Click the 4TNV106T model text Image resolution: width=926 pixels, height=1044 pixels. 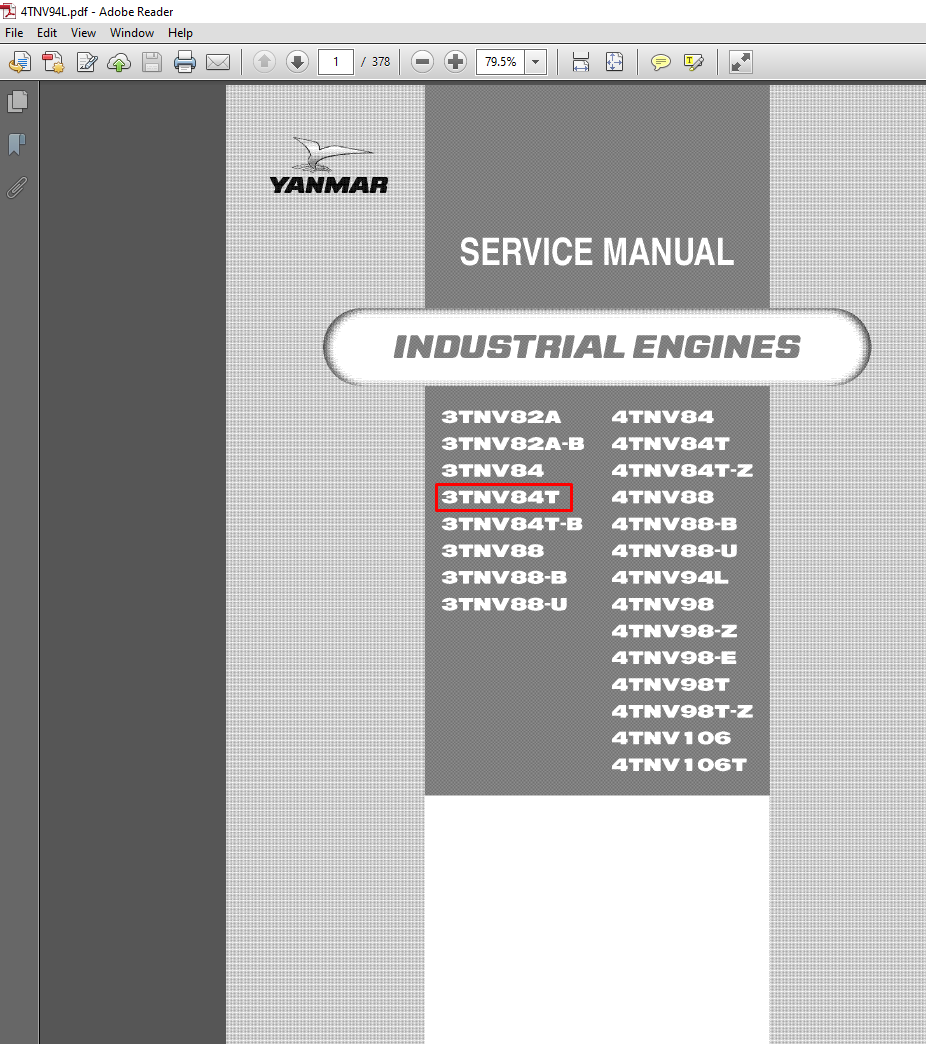pos(679,764)
